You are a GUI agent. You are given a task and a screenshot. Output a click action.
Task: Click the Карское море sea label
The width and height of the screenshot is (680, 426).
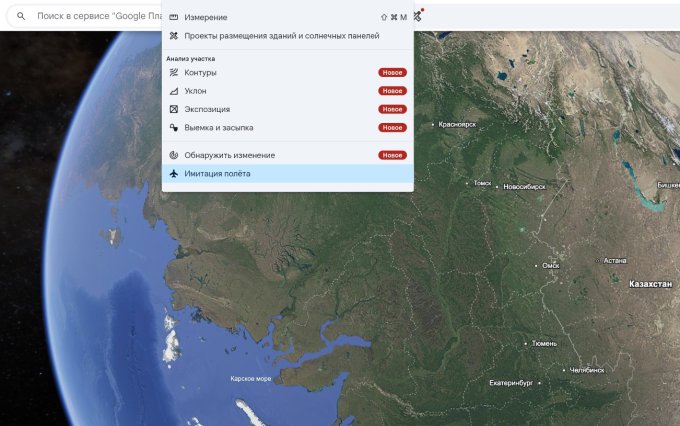point(251,379)
